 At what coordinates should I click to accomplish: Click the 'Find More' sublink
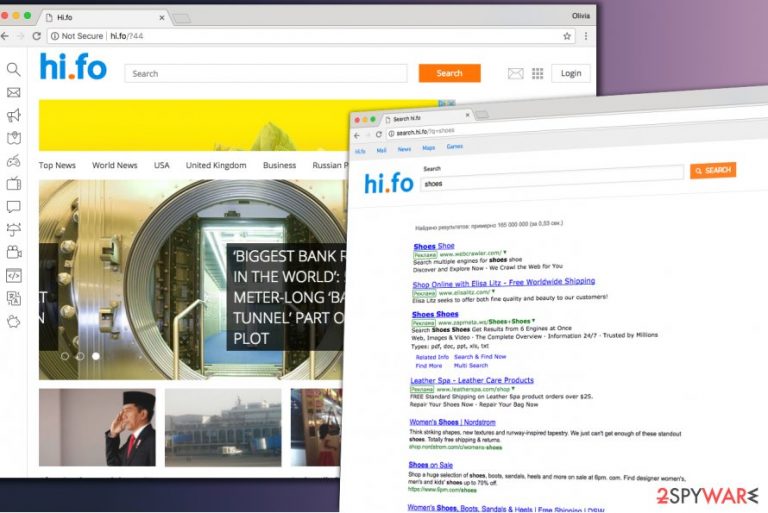click(429, 366)
